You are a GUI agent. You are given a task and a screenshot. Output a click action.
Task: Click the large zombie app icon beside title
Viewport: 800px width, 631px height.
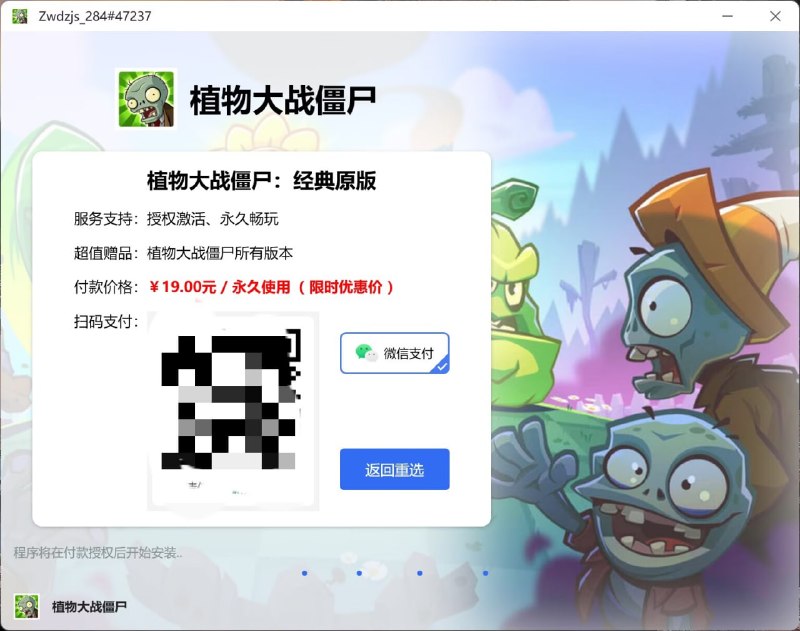coord(146,99)
